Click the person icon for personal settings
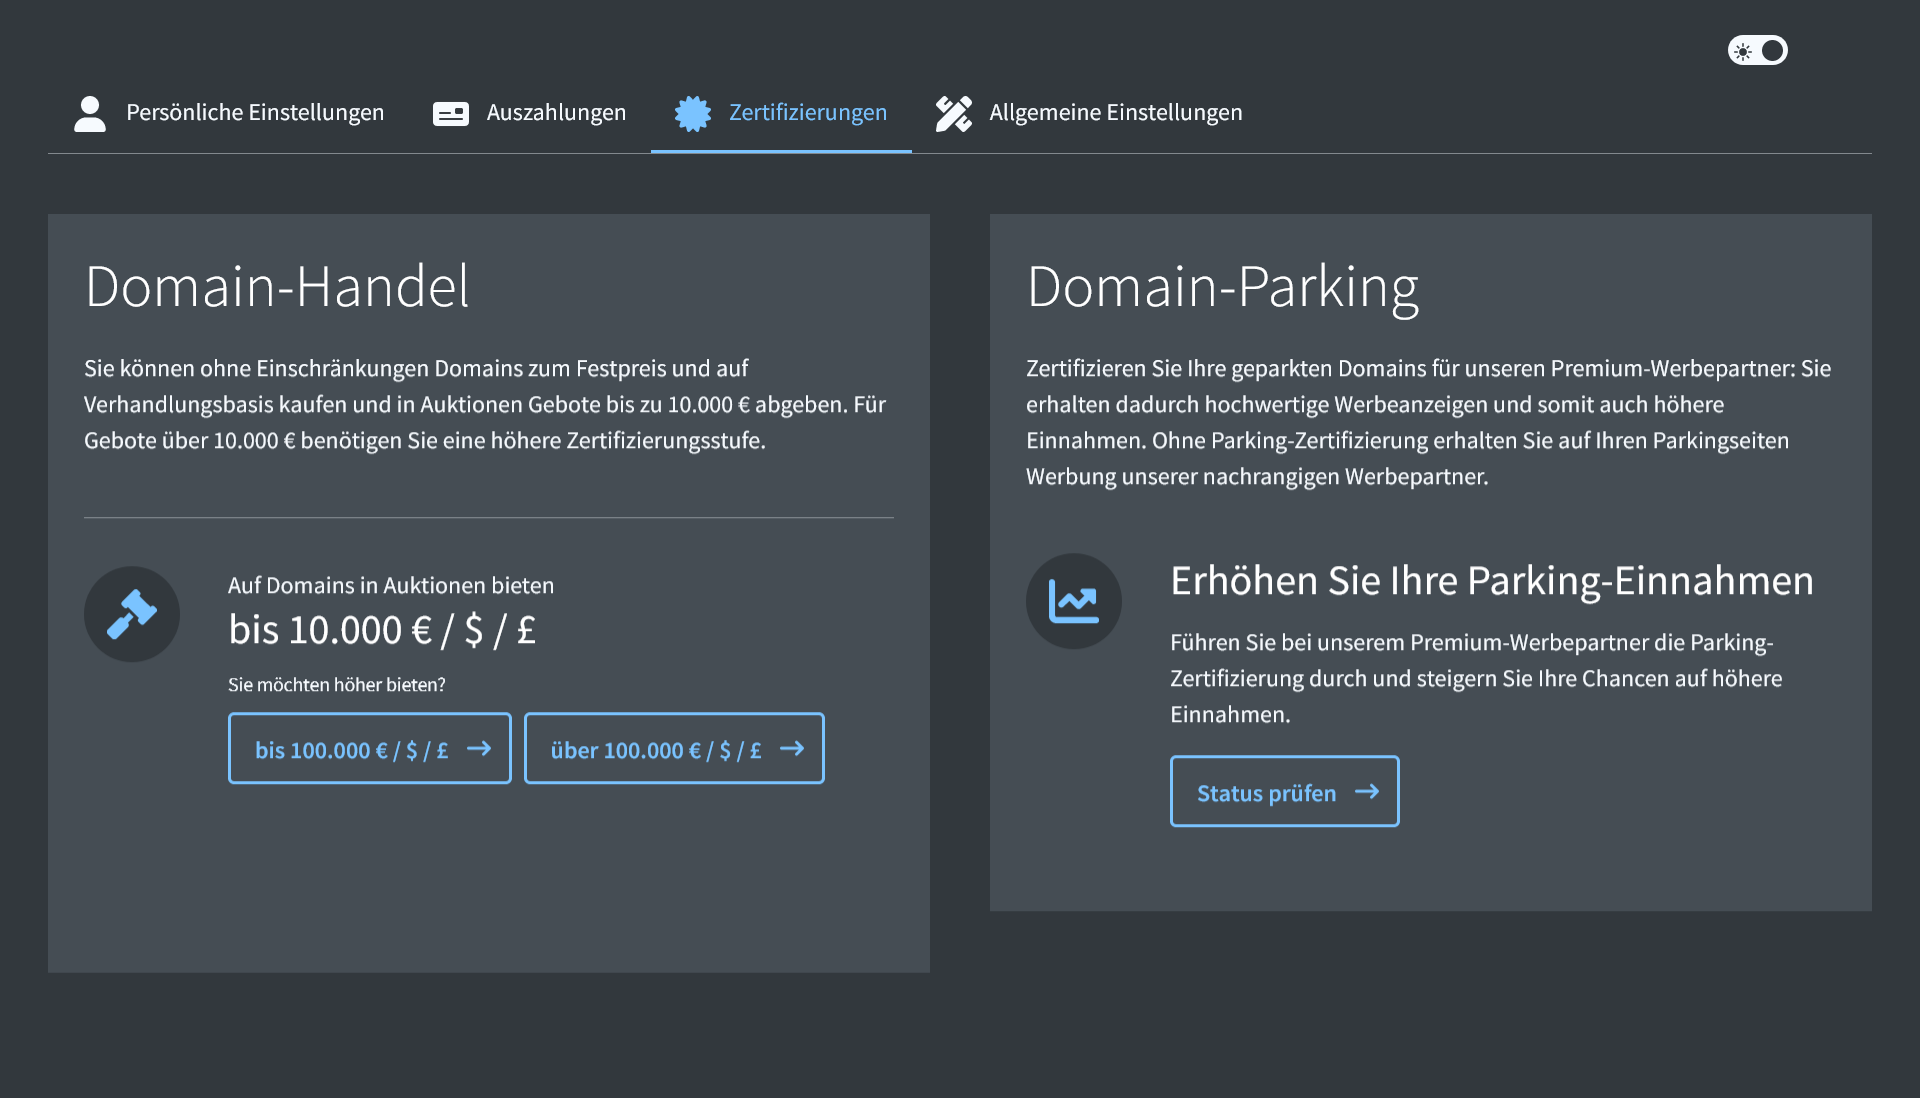The image size is (1920, 1098). [90, 113]
